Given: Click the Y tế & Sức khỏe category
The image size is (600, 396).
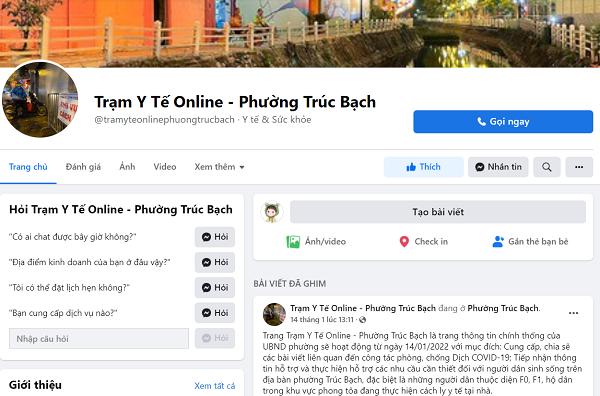Looking at the screenshot, I should [x=277, y=120].
